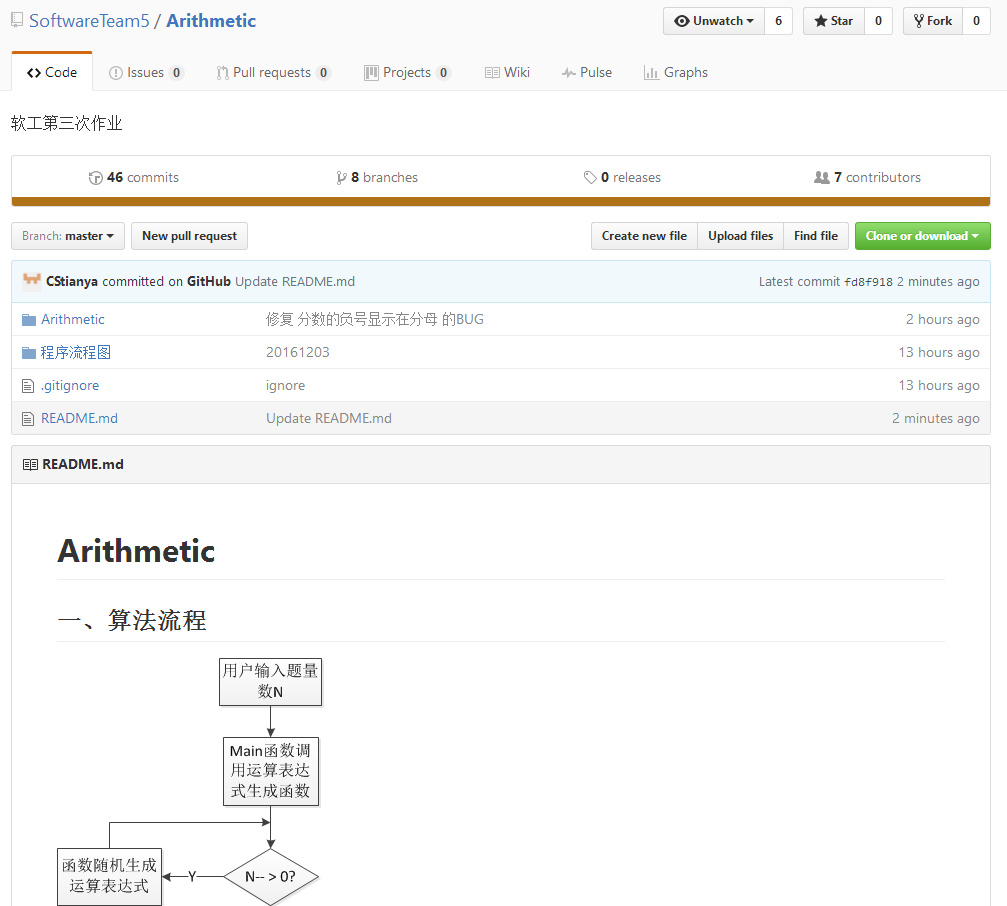Click the commits history clock icon
The image size is (1007, 906).
click(x=96, y=178)
